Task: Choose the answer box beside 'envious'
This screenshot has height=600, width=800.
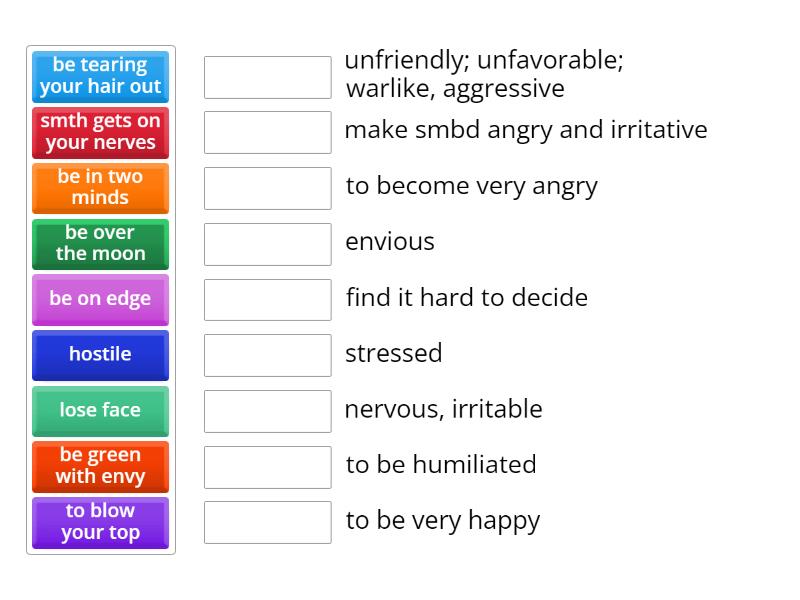Action: click(x=267, y=244)
